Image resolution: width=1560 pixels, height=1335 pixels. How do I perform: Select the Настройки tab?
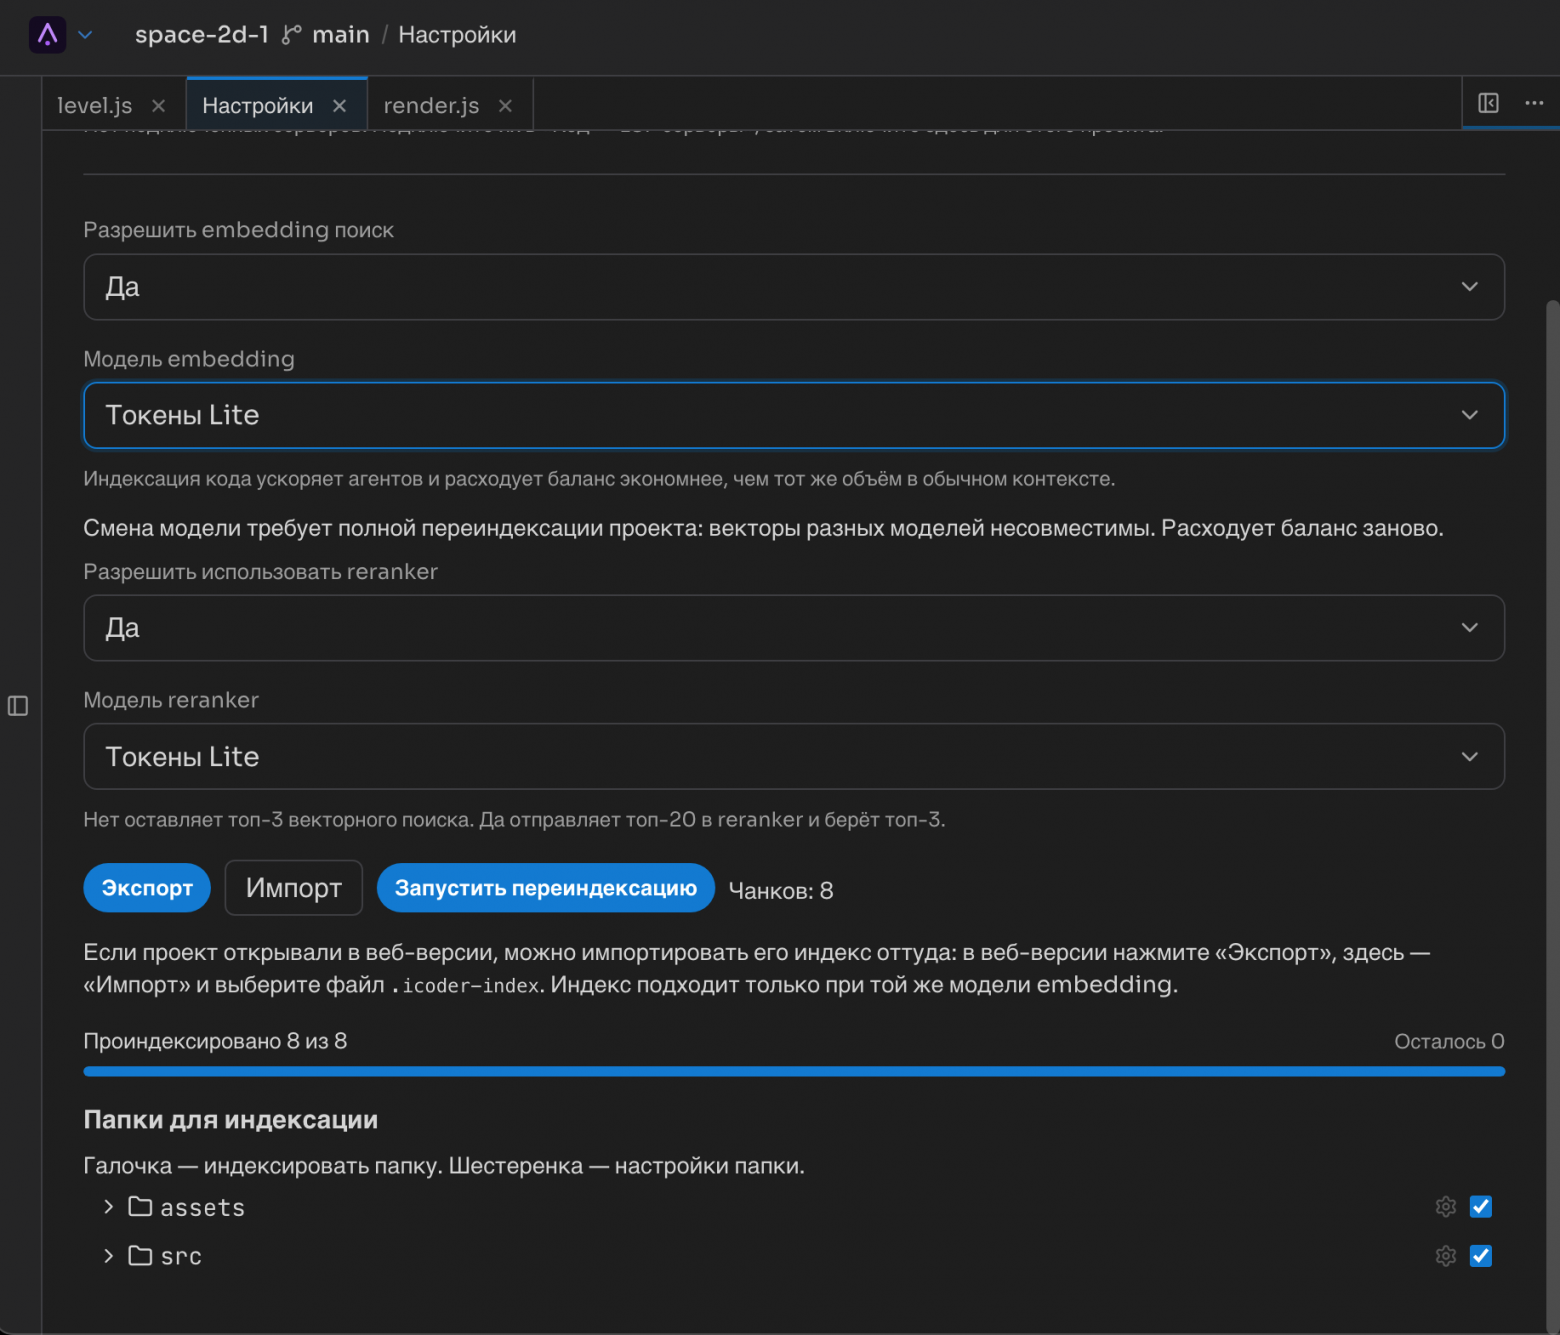pyautogui.click(x=257, y=106)
